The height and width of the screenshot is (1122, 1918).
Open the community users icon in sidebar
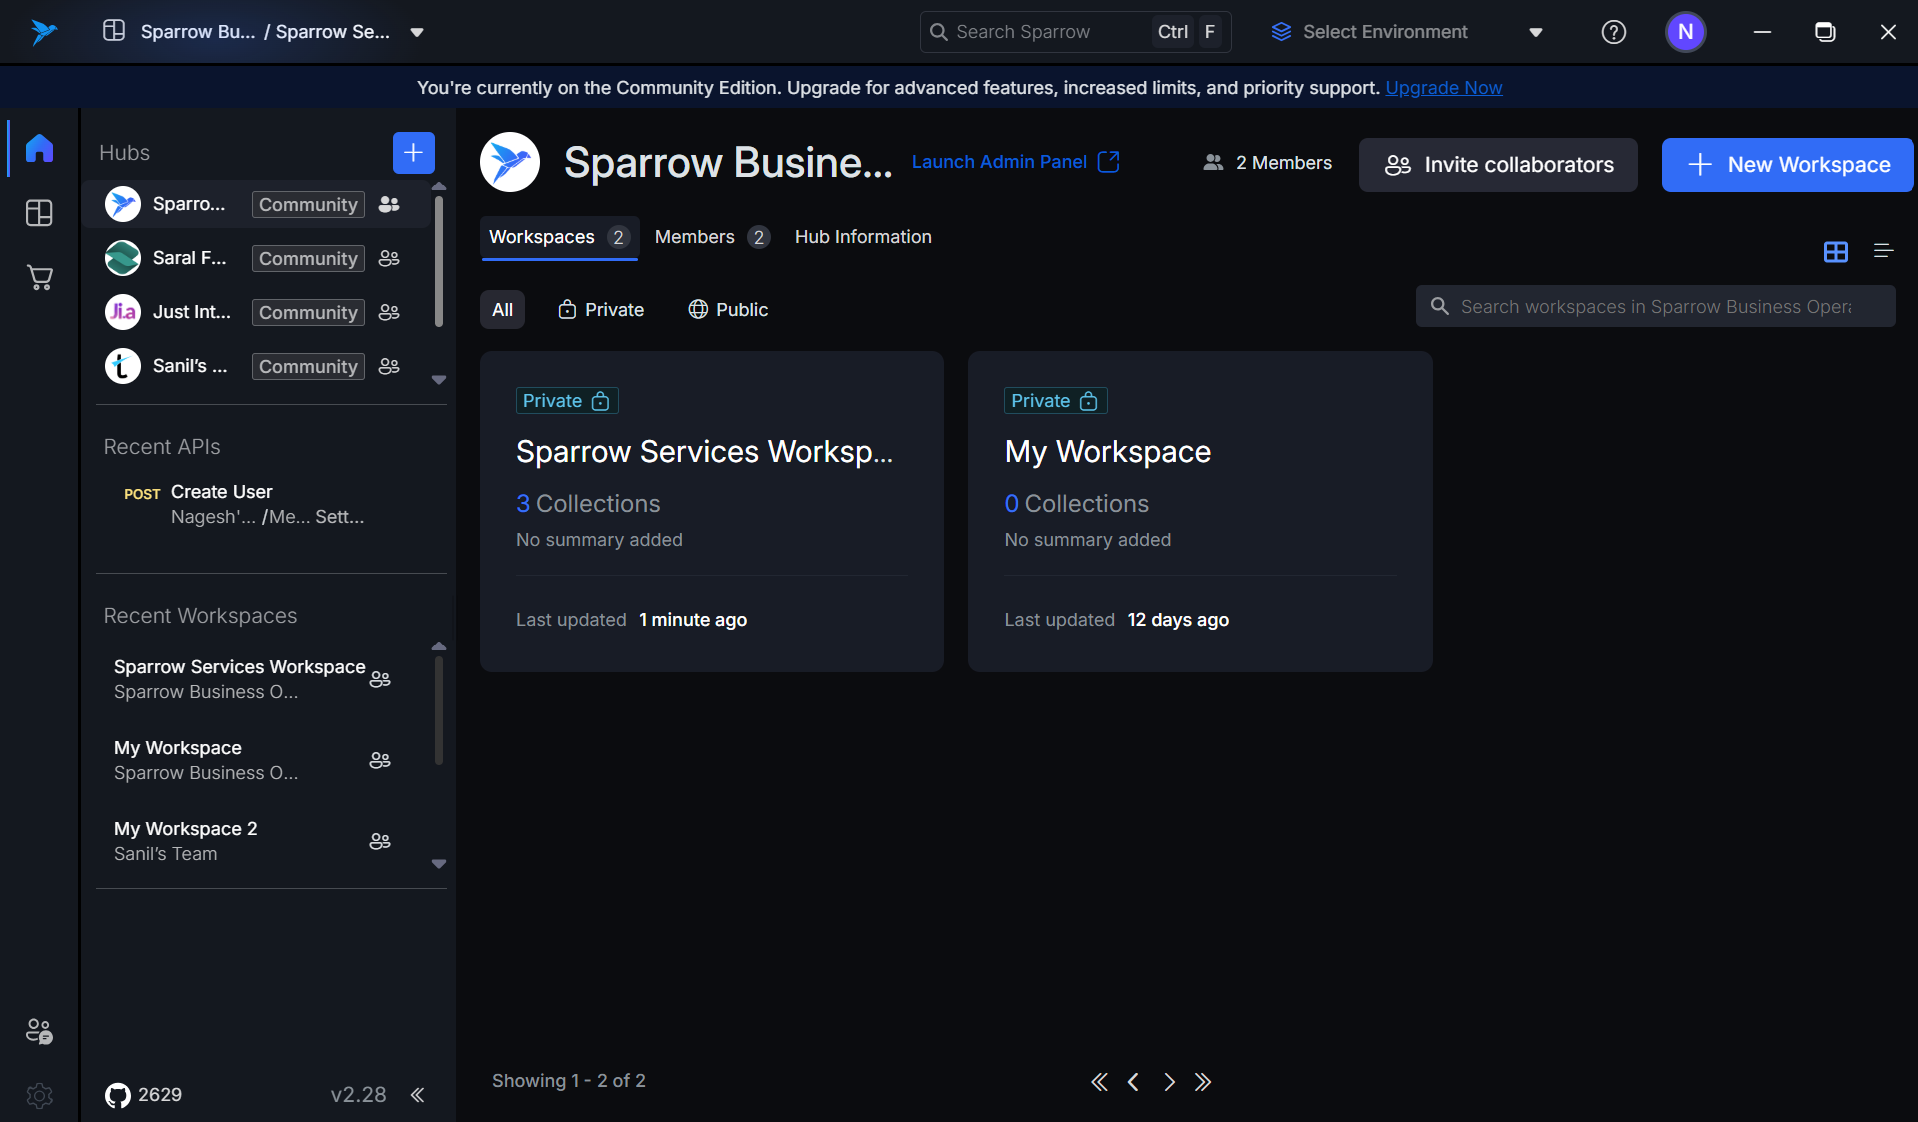(x=39, y=1031)
